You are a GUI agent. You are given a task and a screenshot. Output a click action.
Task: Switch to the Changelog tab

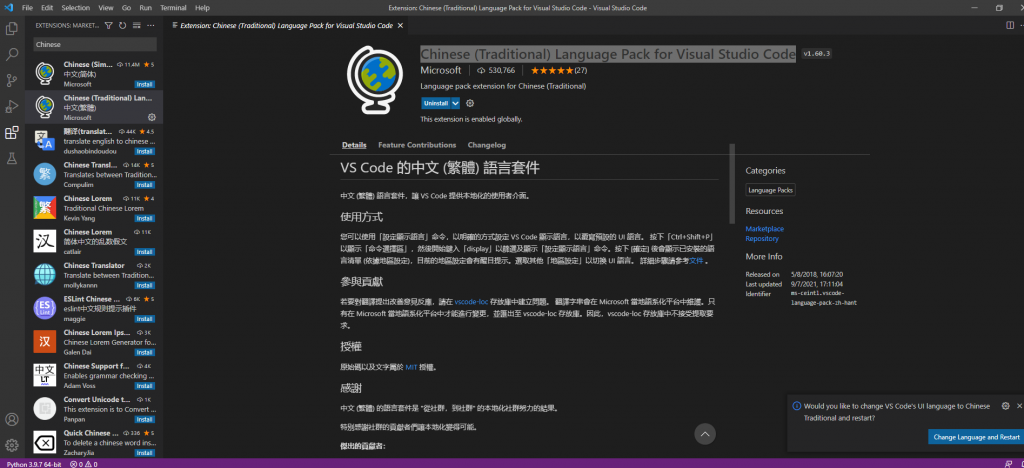pos(487,145)
